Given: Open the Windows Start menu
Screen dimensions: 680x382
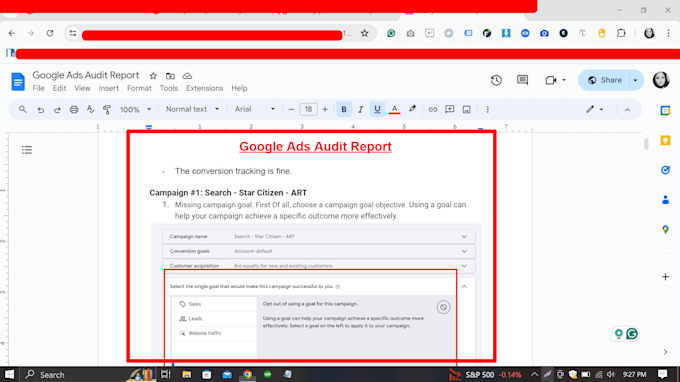Looking at the screenshot, I should (x=9, y=375).
